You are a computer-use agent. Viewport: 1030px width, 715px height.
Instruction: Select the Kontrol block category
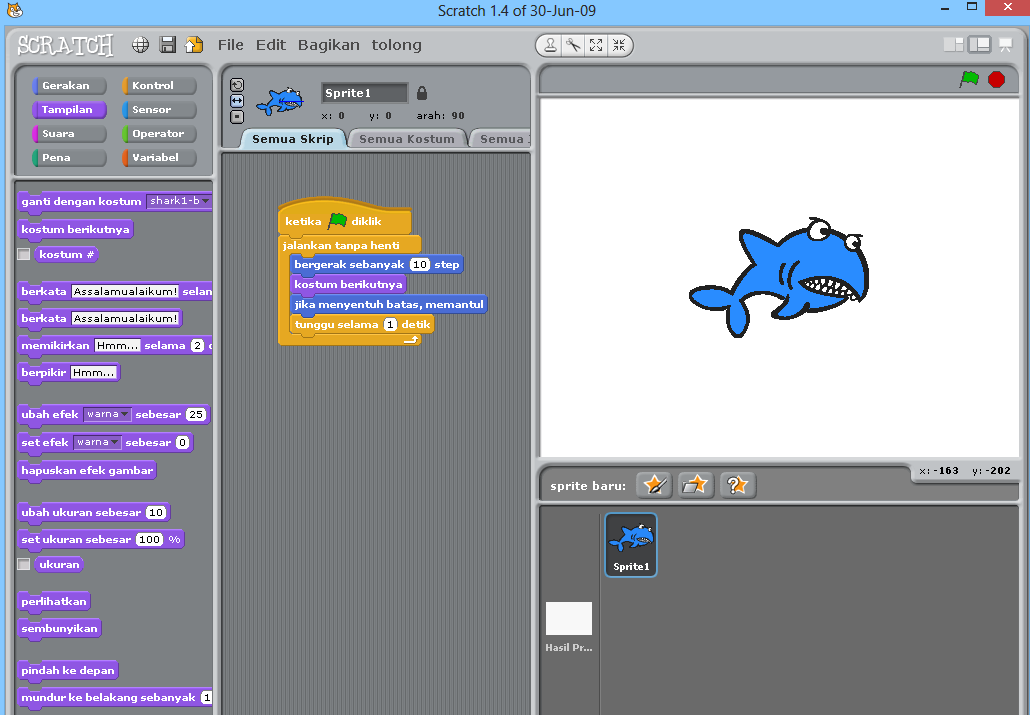tap(158, 85)
